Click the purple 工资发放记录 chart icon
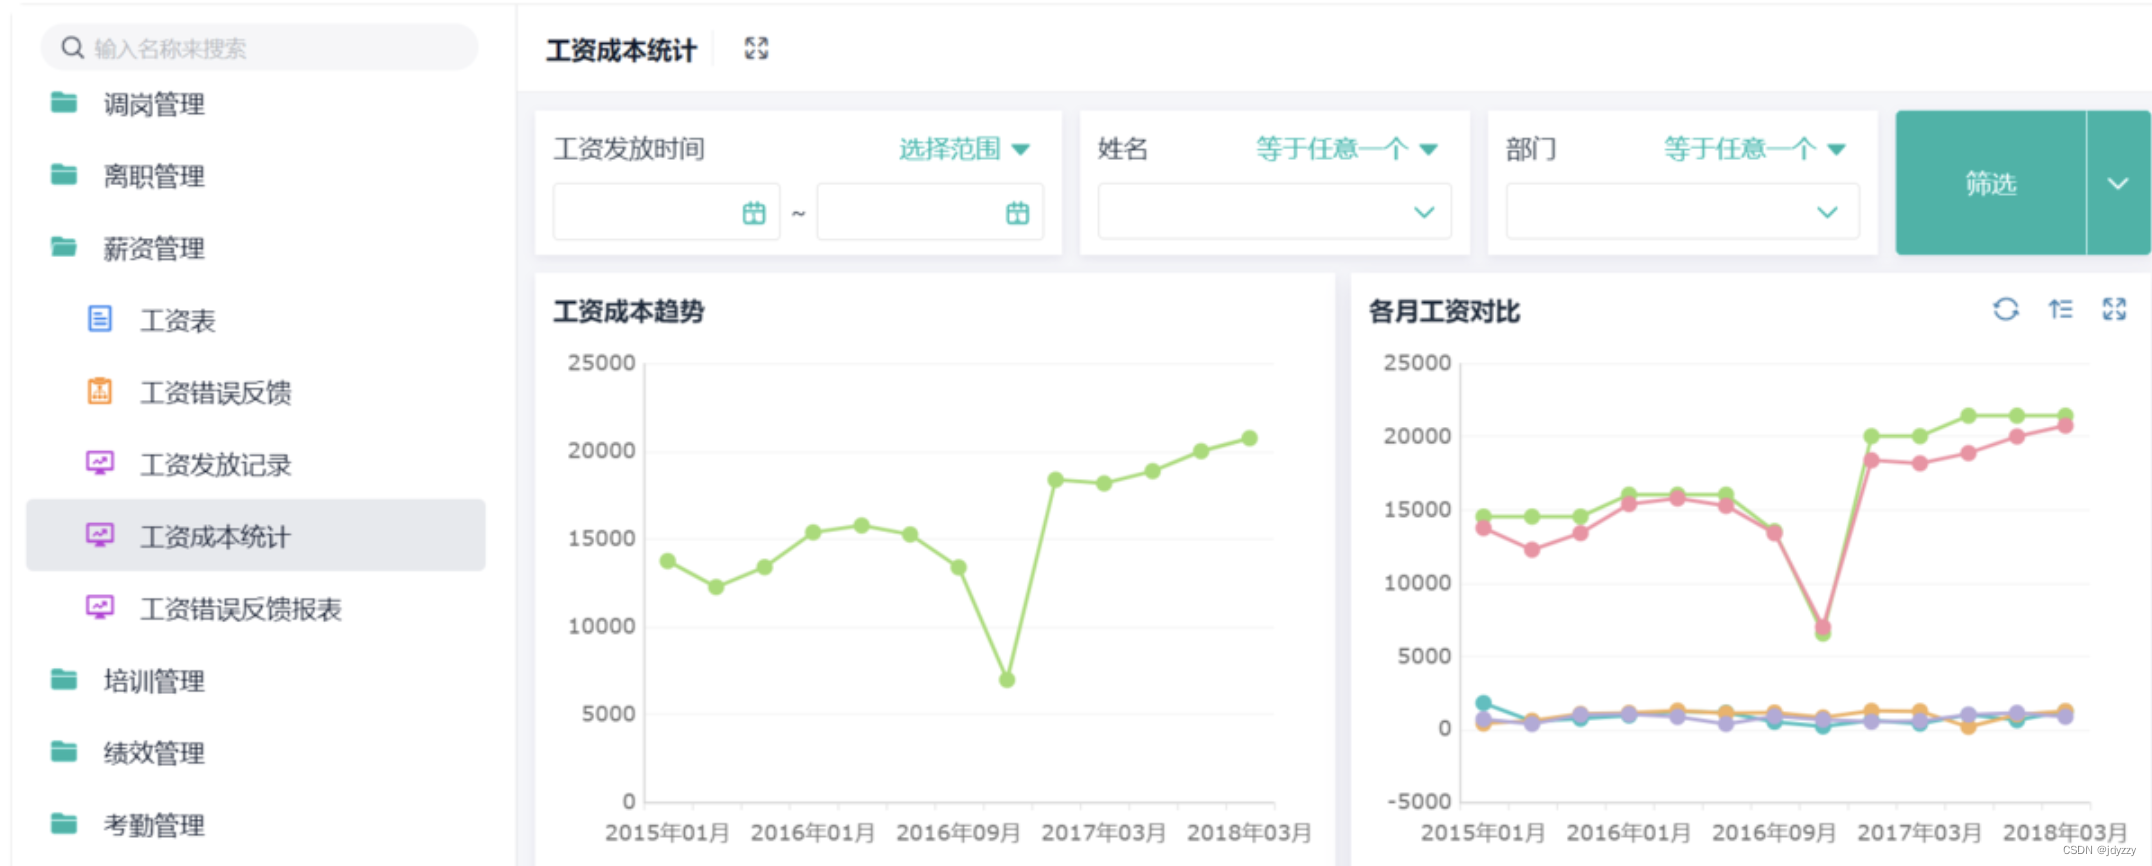Viewport: 2152px width, 866px height. [100, 463]
